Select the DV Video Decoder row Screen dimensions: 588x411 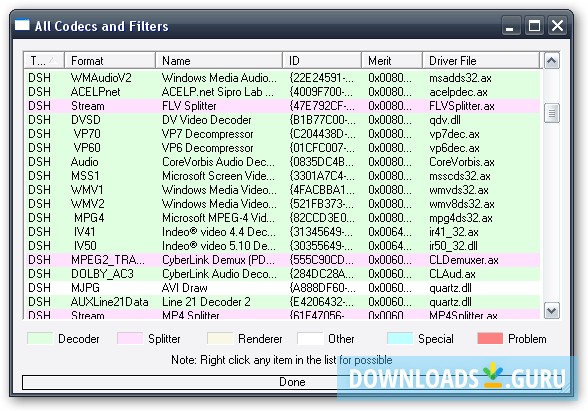(x=282, y=120)
